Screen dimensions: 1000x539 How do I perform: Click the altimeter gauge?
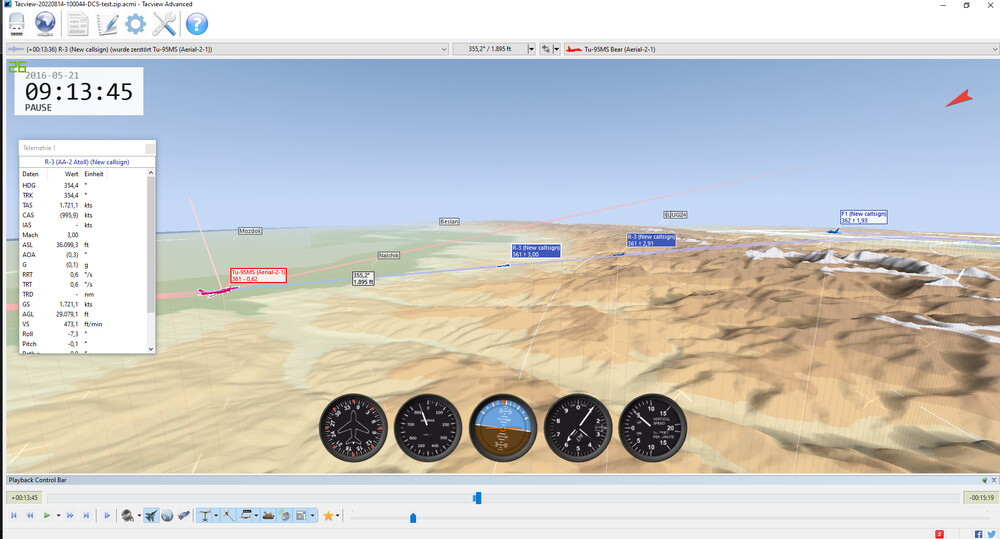(578, 427)
